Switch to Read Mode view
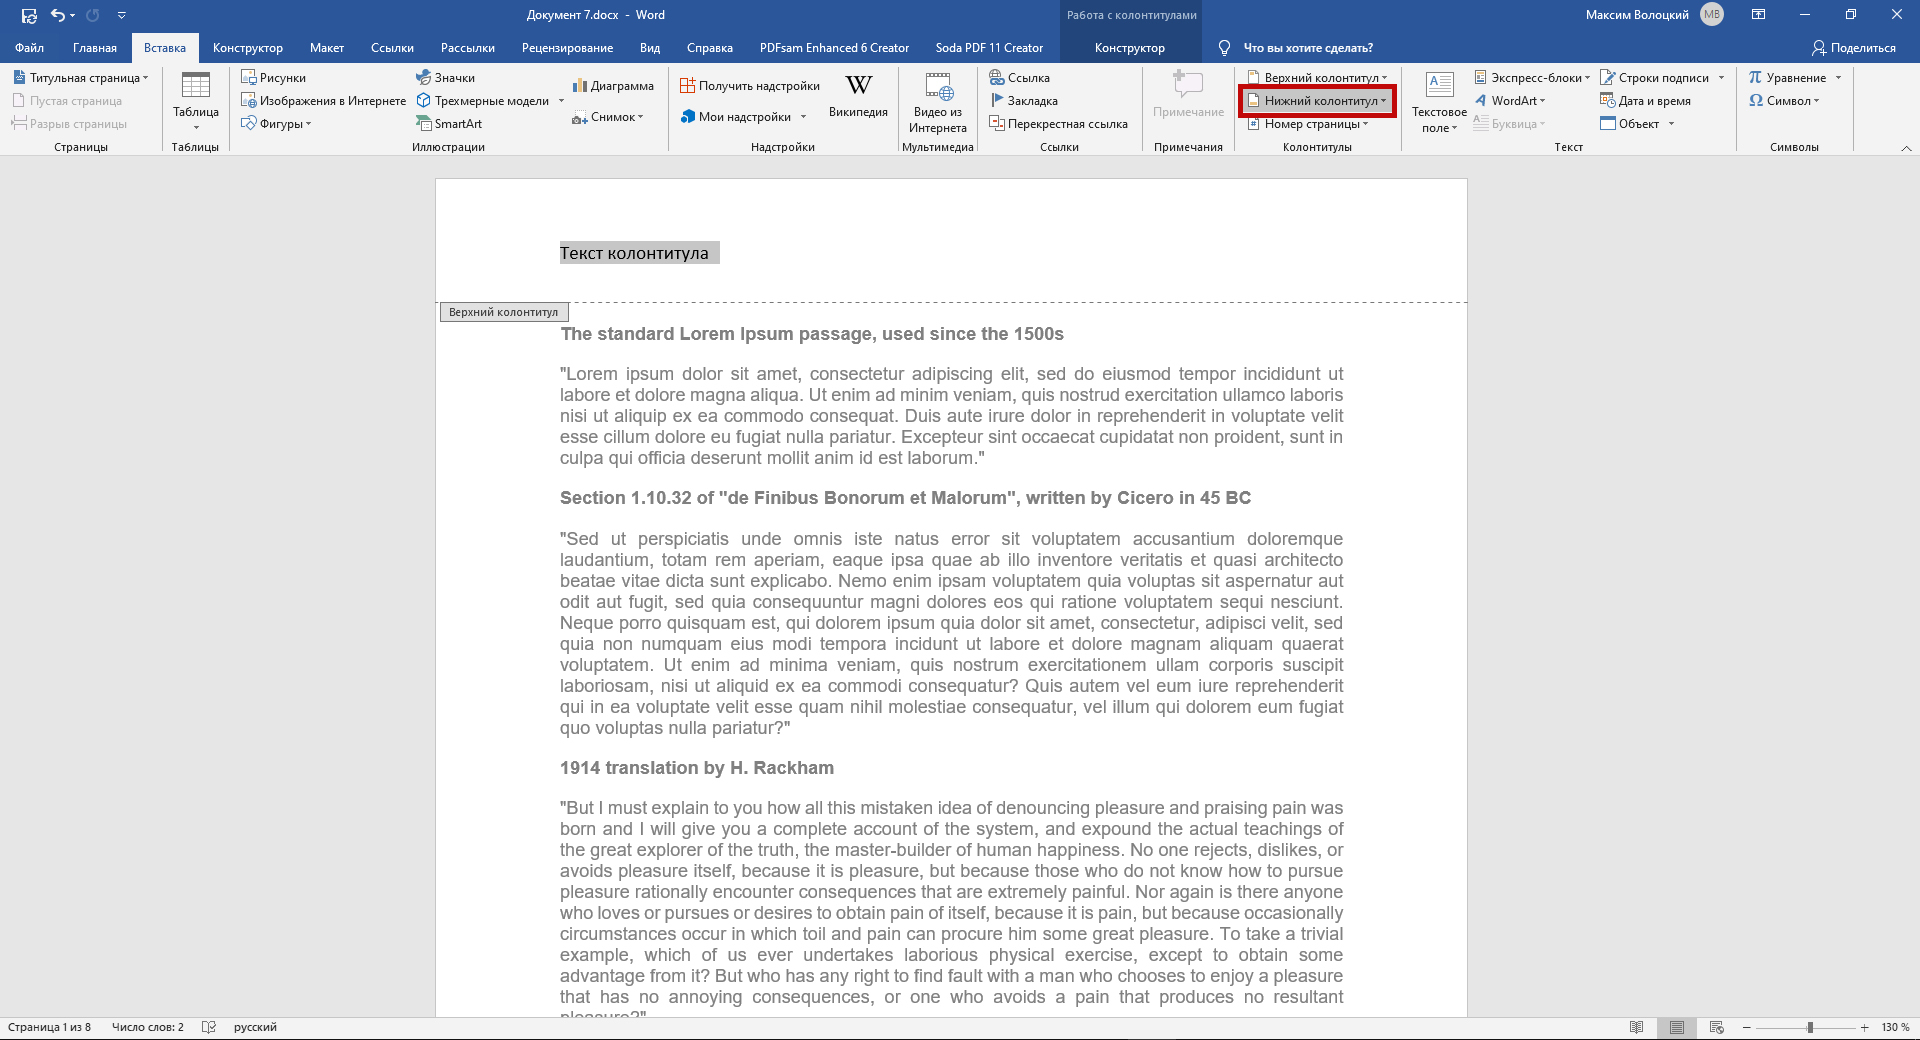 tap(1637, 1027)
